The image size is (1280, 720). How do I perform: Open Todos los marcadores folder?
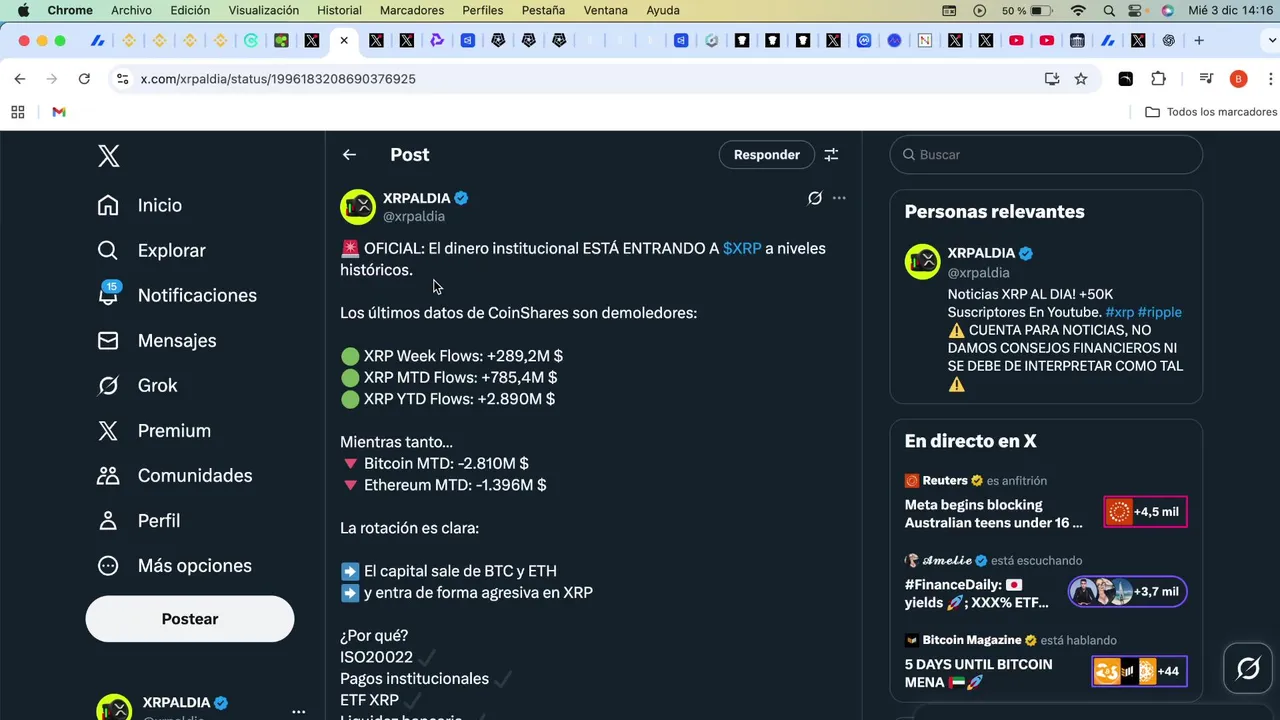point(1211,112)
